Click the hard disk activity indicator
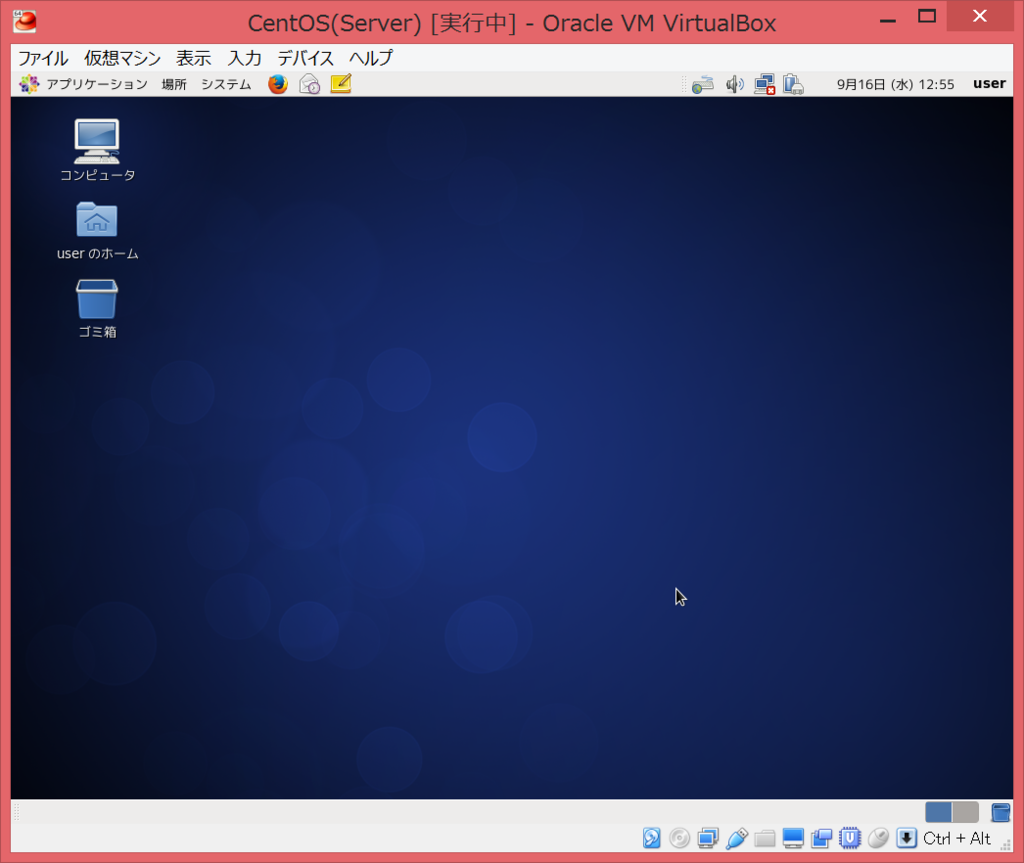 coord(651,838)
